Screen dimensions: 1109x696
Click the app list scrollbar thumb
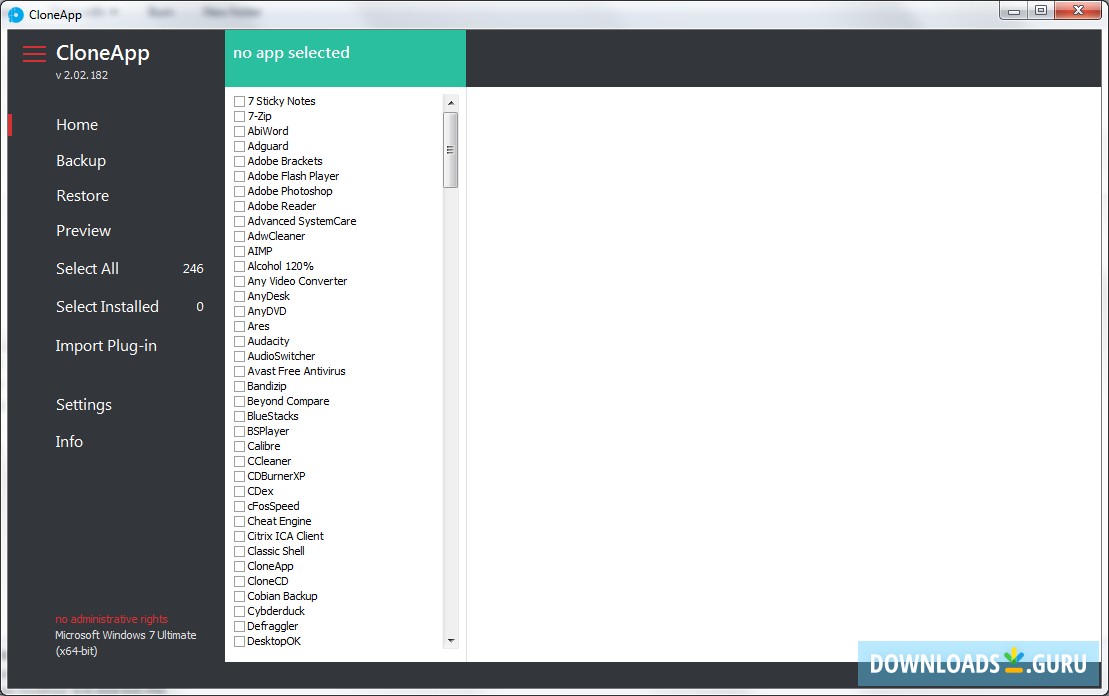point(451,150)
